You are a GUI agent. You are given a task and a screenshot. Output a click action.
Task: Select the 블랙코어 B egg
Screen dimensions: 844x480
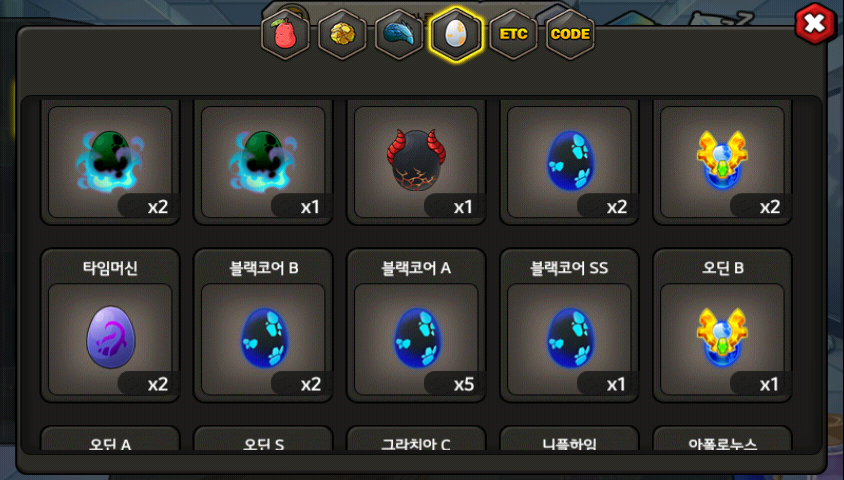coord(263,325)
